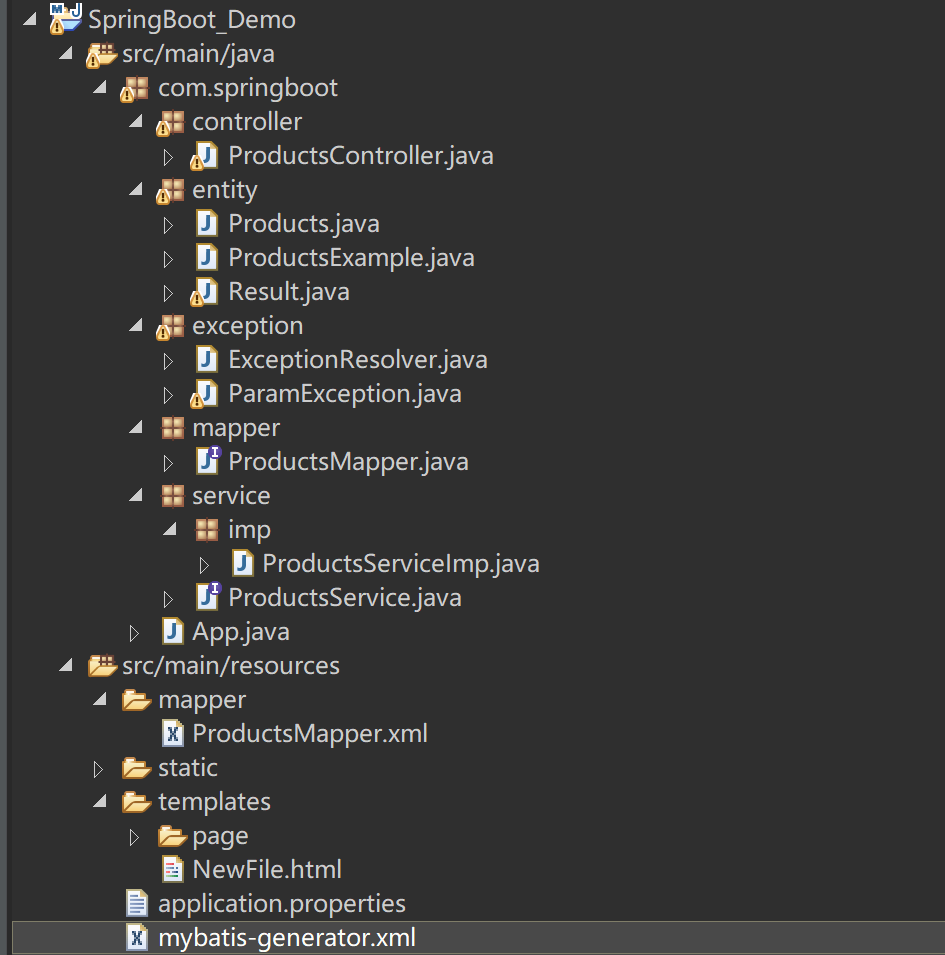Click the templates folder icon
The width and height of the screenshot is (945, 955).
coord(136,802)
